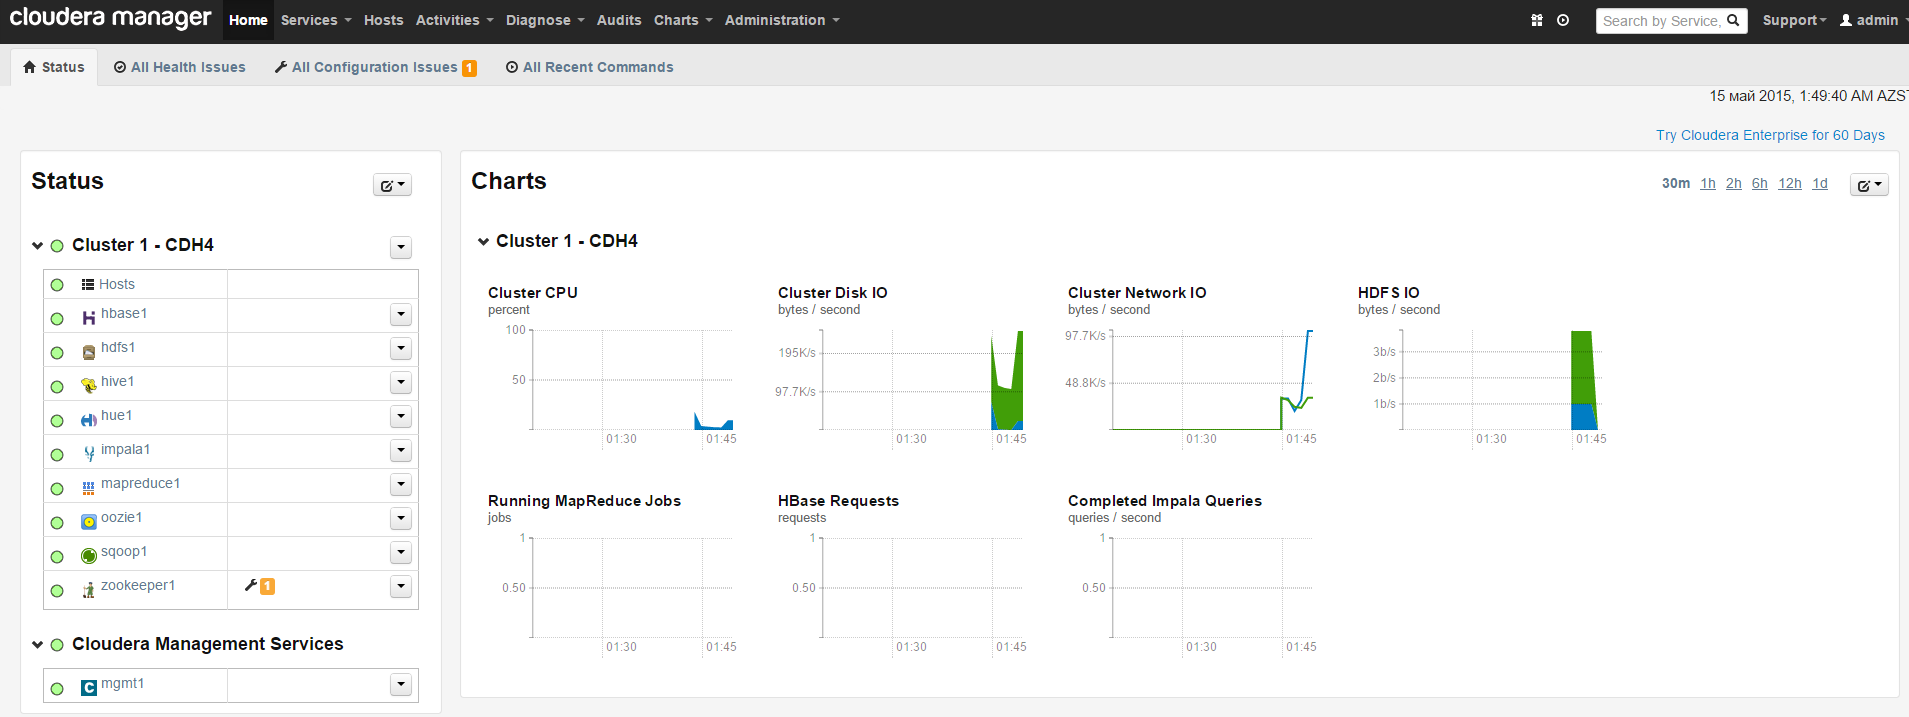Click Hosts green health status icon
Screen dimensions: 1909x717
point(57,285)
